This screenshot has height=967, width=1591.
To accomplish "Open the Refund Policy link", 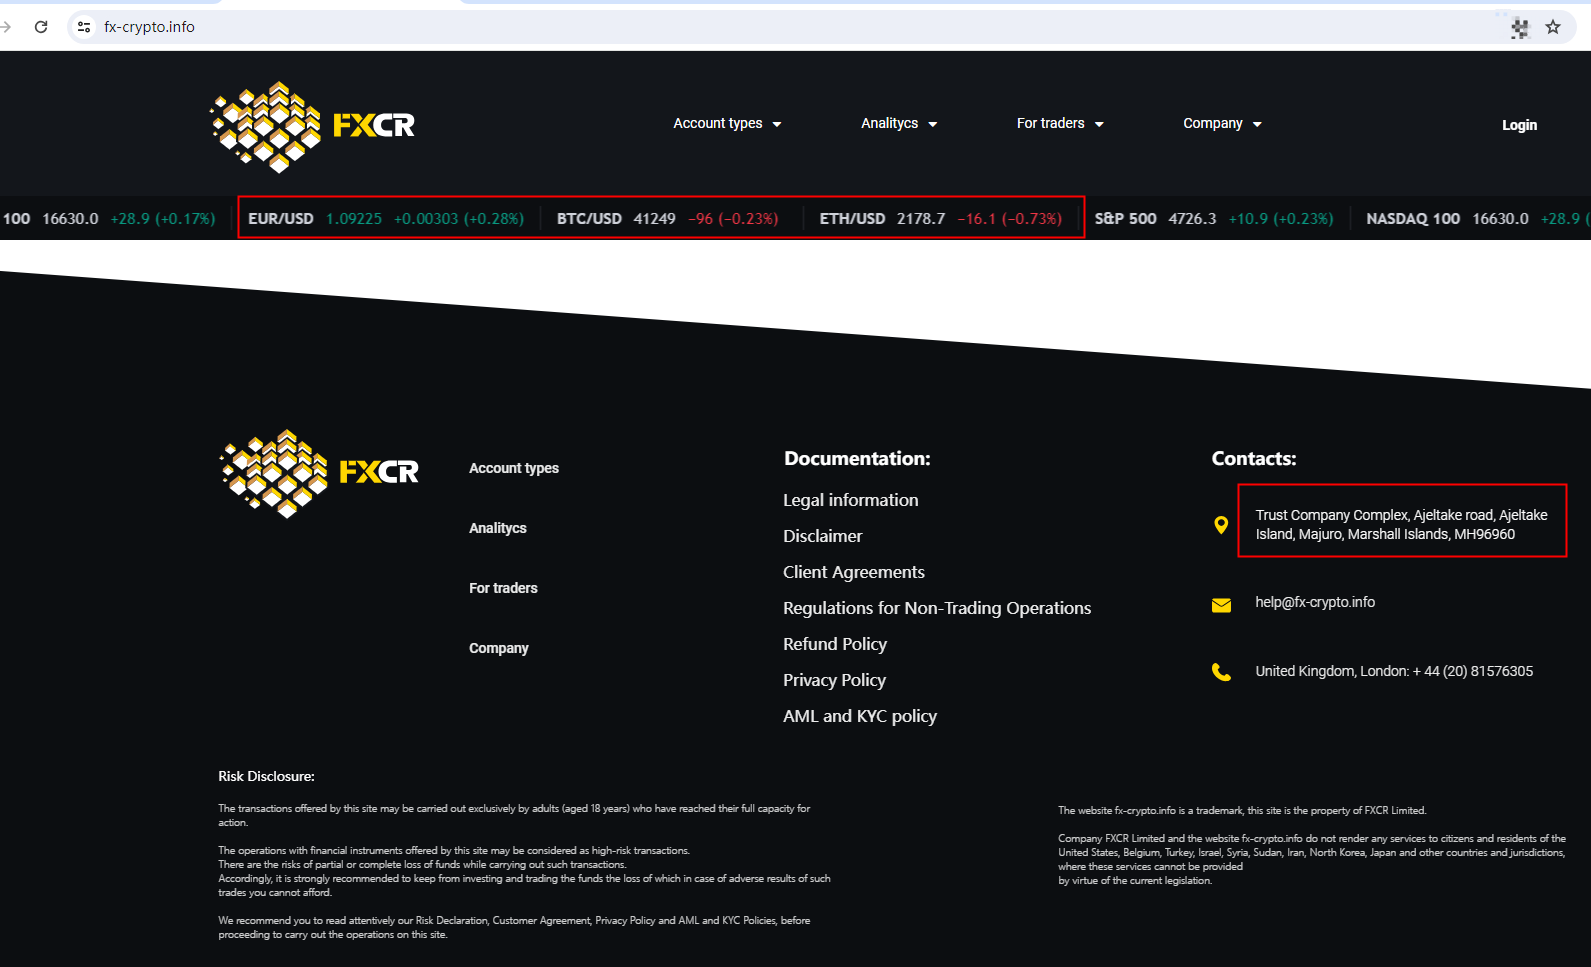I will pyautogui.click(x=835, y=644).
